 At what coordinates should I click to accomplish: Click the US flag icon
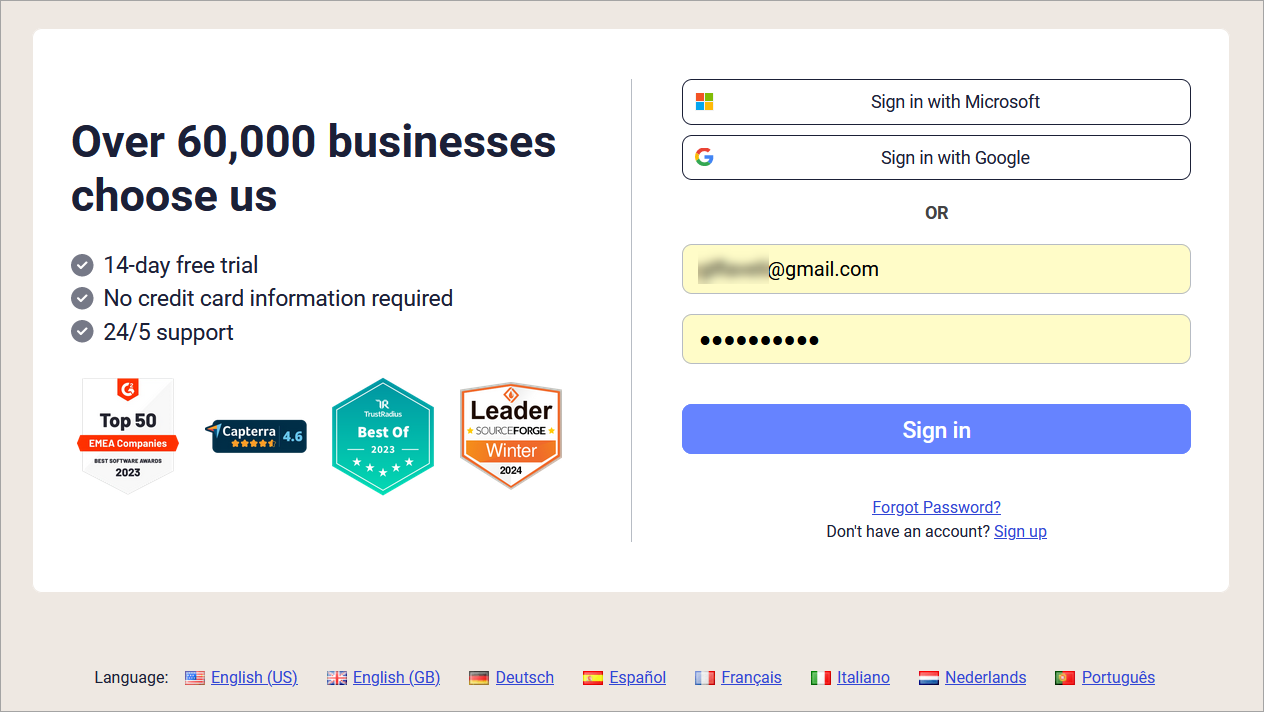[x=194, y=677]
